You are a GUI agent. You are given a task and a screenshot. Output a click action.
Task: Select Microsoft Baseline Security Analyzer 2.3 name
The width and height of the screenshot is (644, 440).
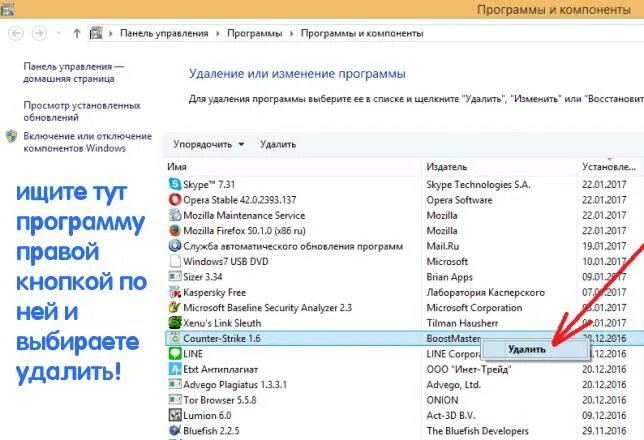[267, 308]
